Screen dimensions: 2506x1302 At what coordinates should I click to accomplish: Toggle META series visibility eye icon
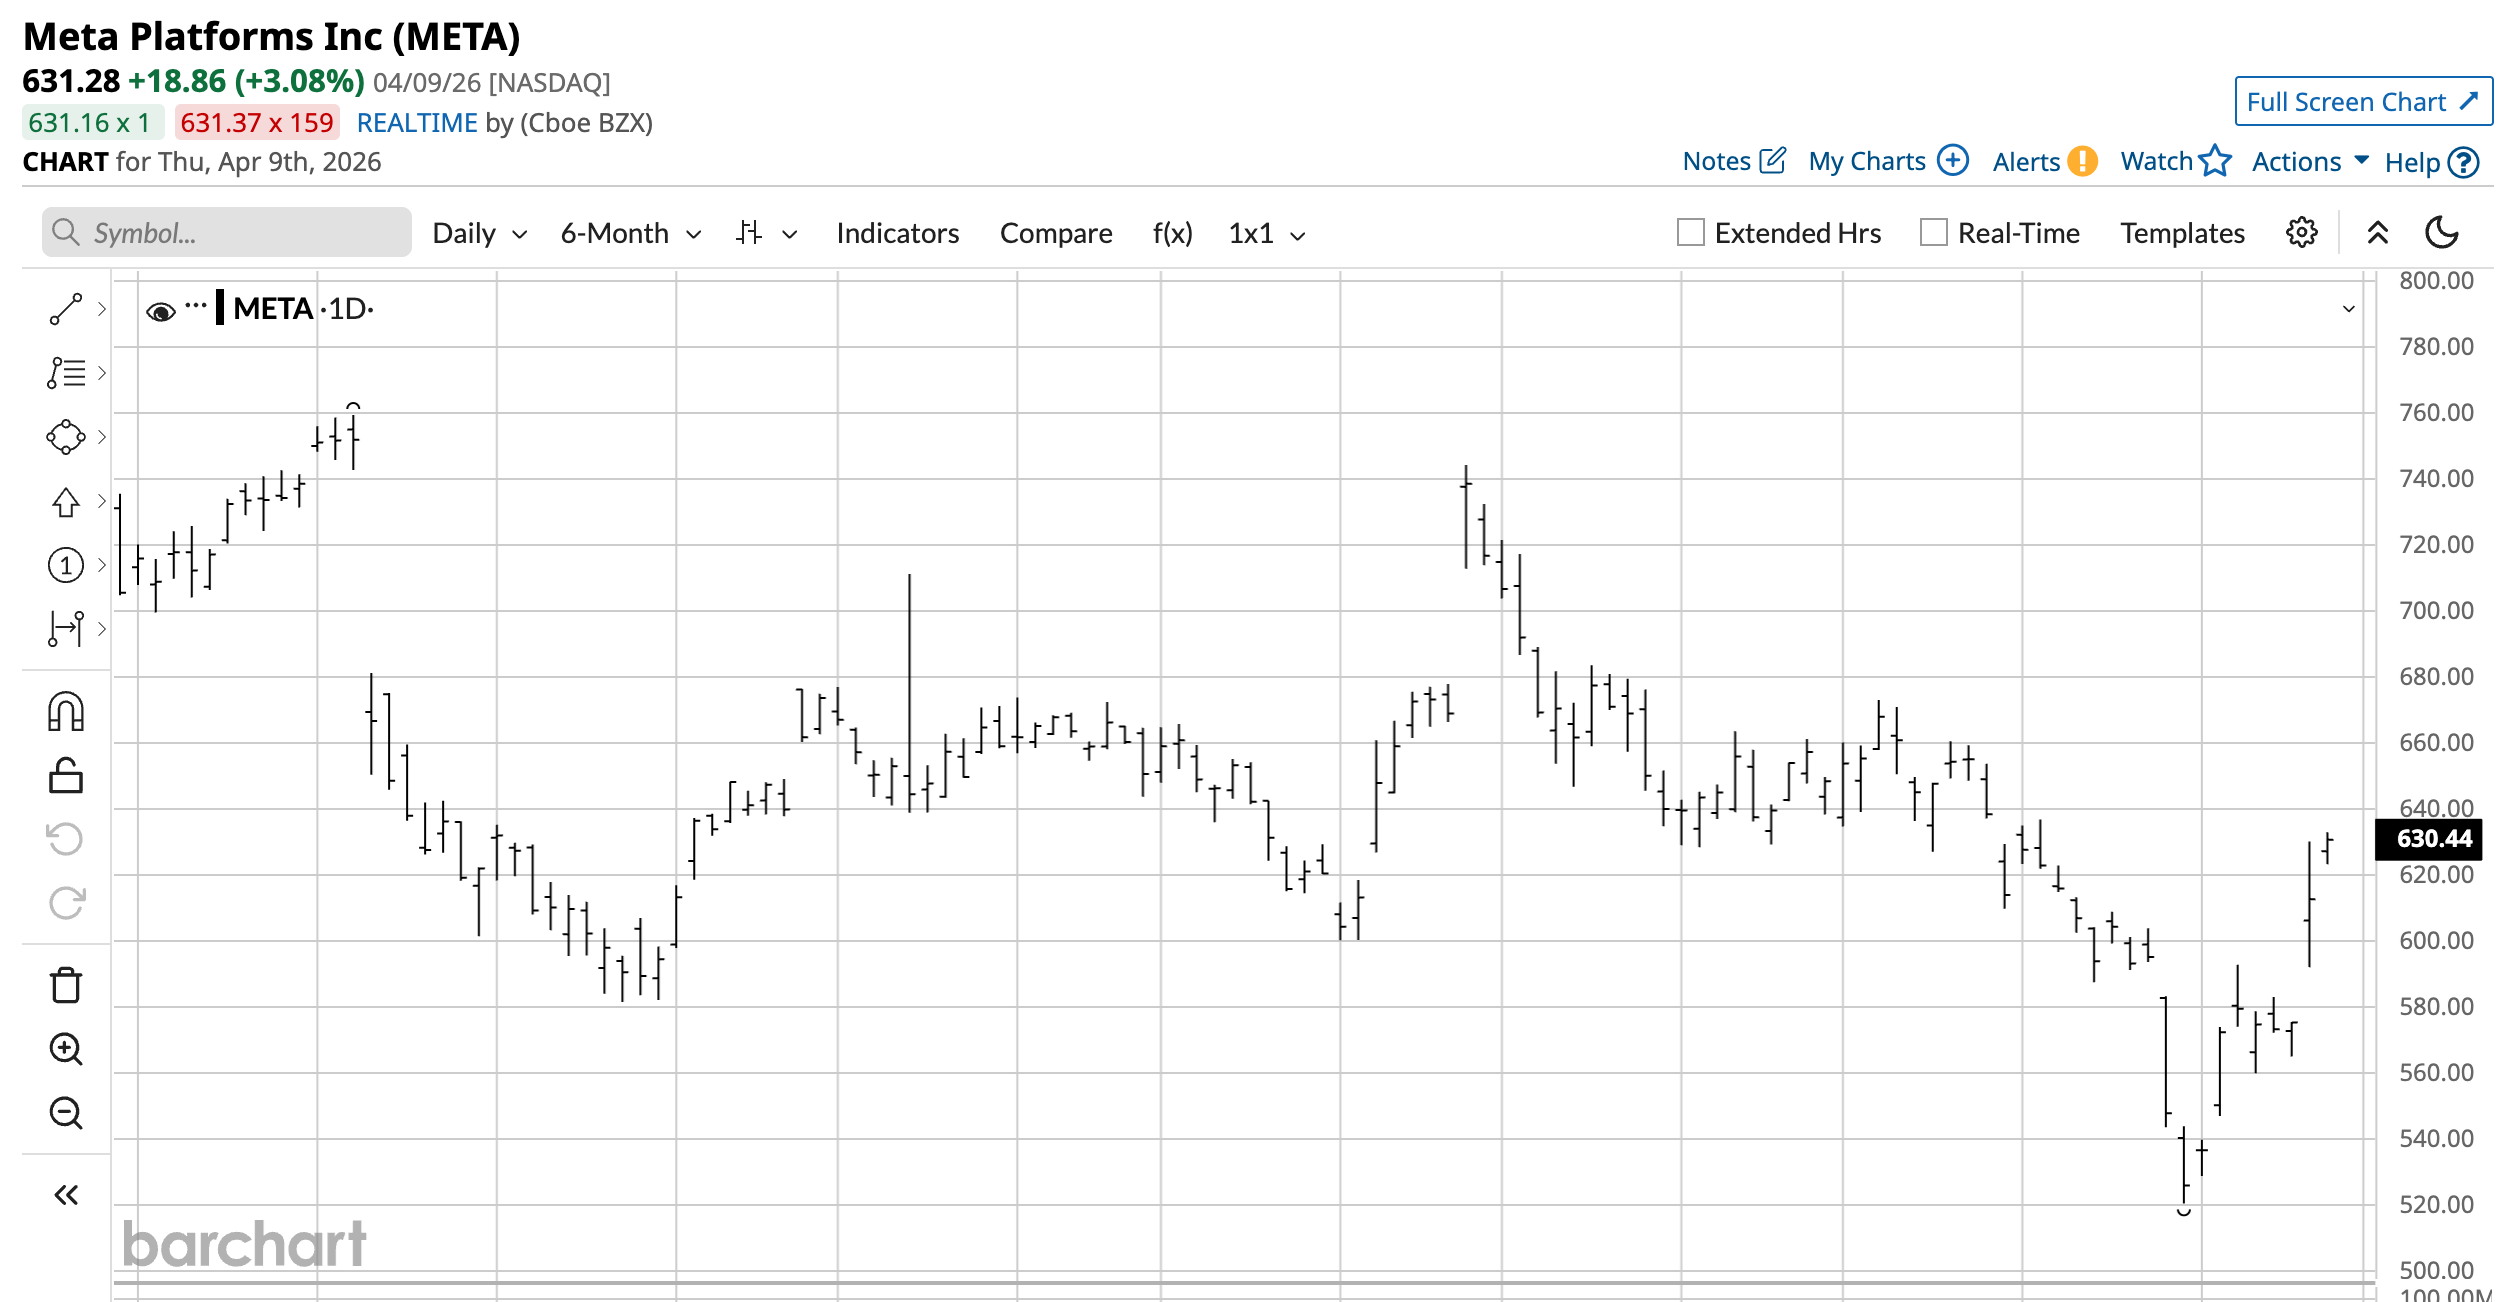click(x=160, y=312)
